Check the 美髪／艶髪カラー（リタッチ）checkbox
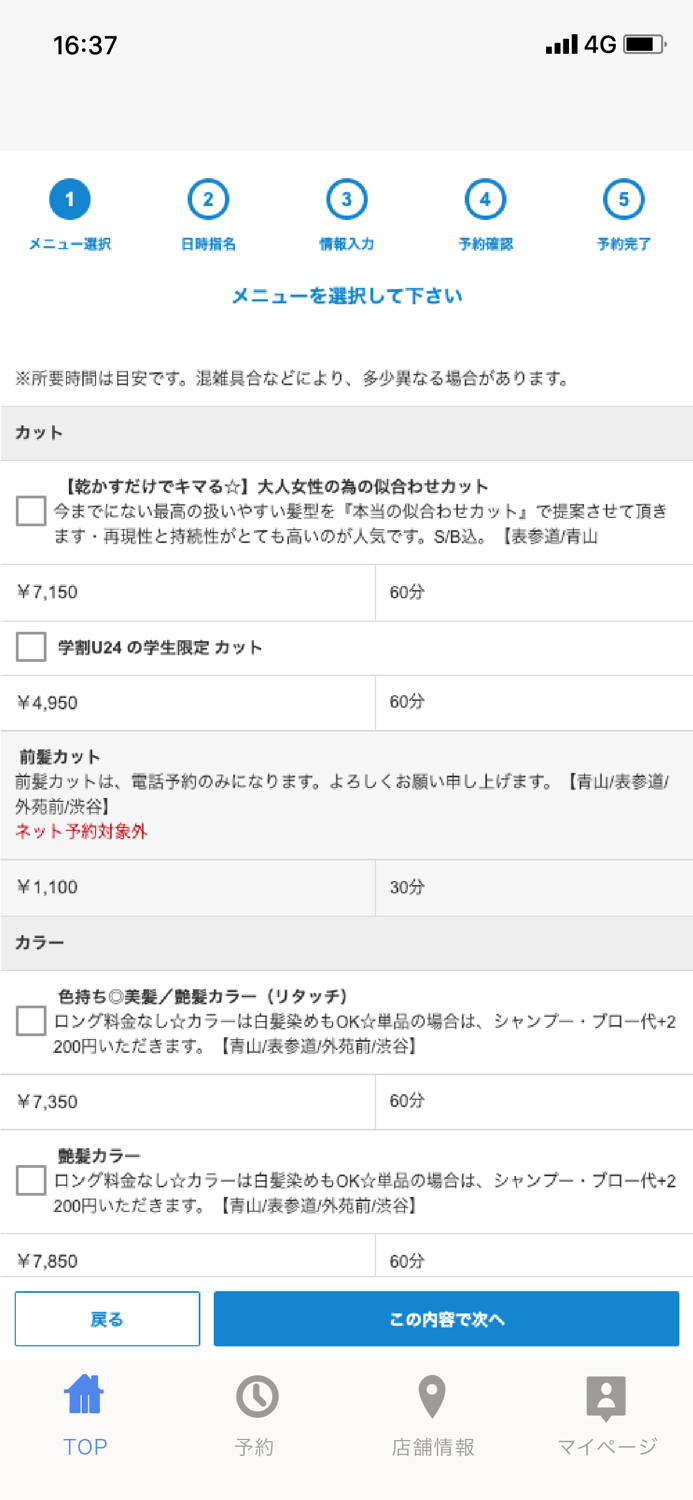Image resolution: width=693 pixels, height=1500 pixels. click(x=30, y=1021)
